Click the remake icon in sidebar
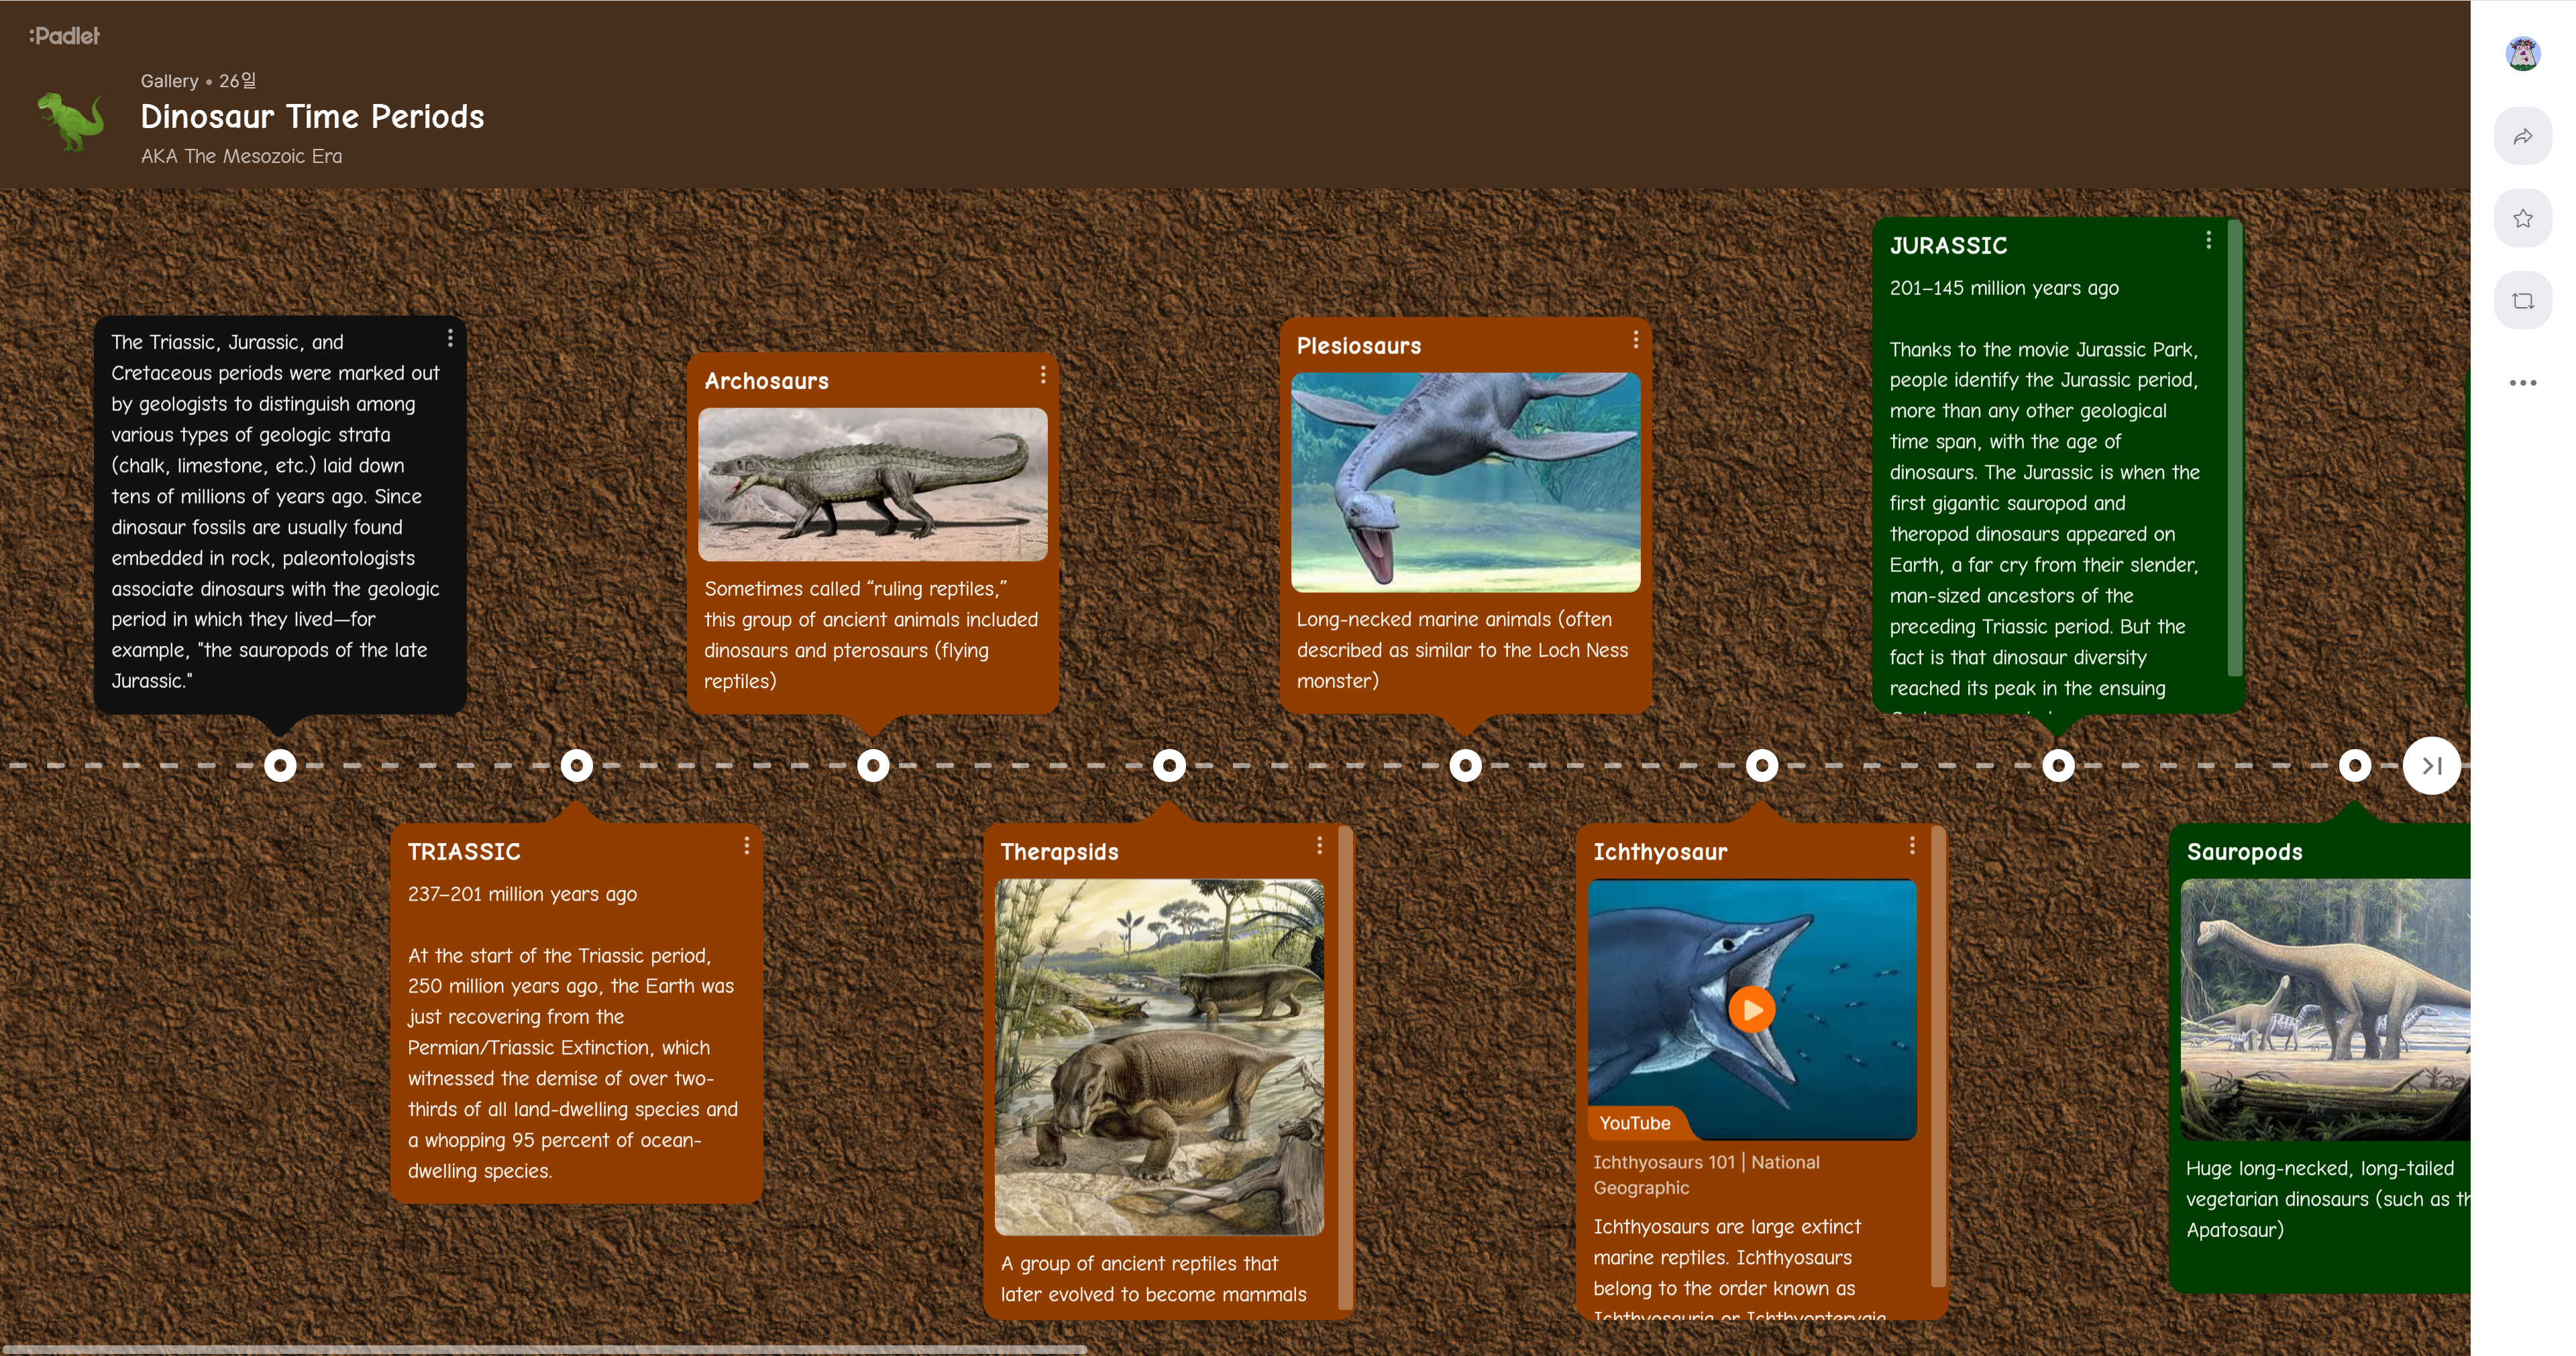The height and width of the screenshot is (1356, 2576). point(2522,301)
